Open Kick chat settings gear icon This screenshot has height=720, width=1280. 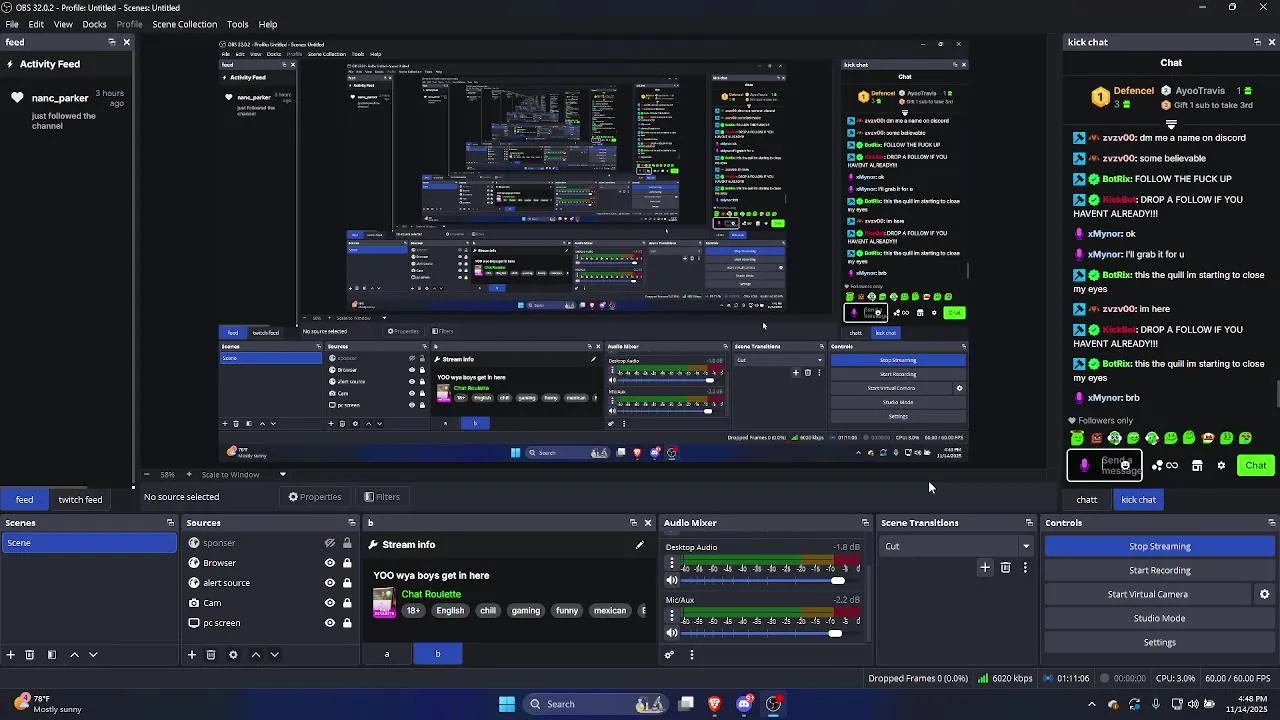(1221, 465)
